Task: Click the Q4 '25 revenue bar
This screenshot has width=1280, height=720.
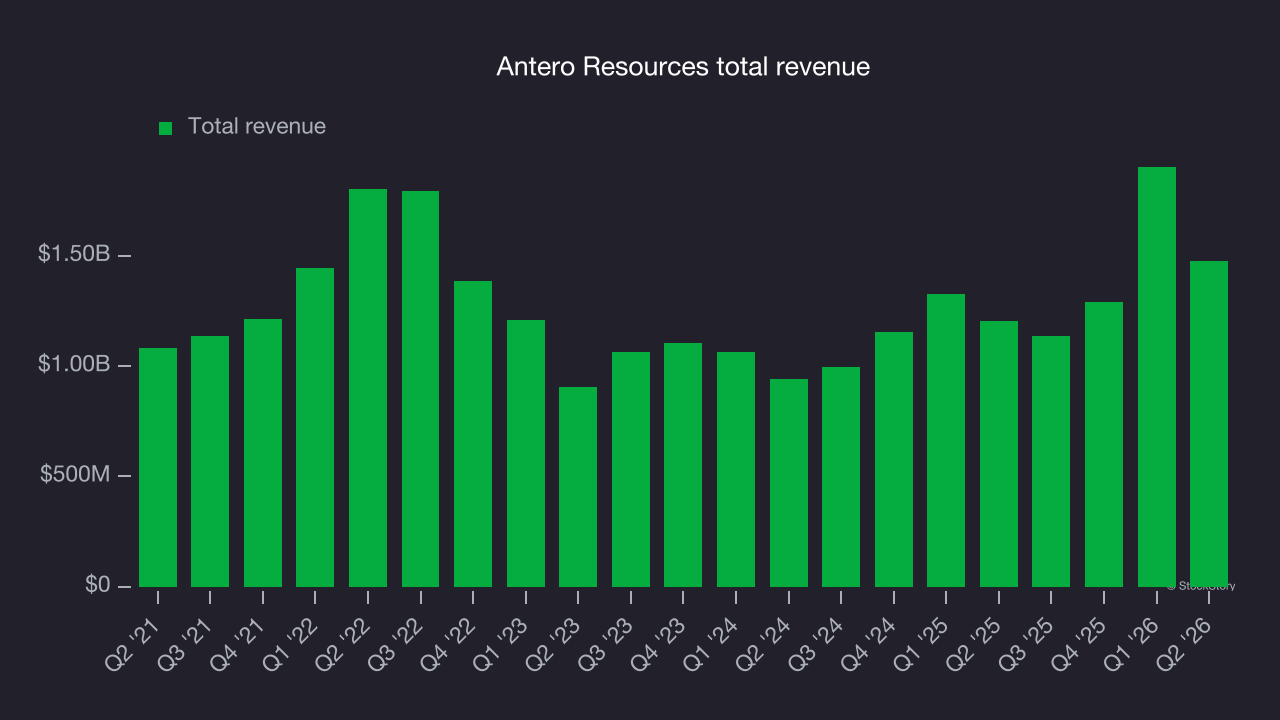Action: click(x=1104, y=444)
